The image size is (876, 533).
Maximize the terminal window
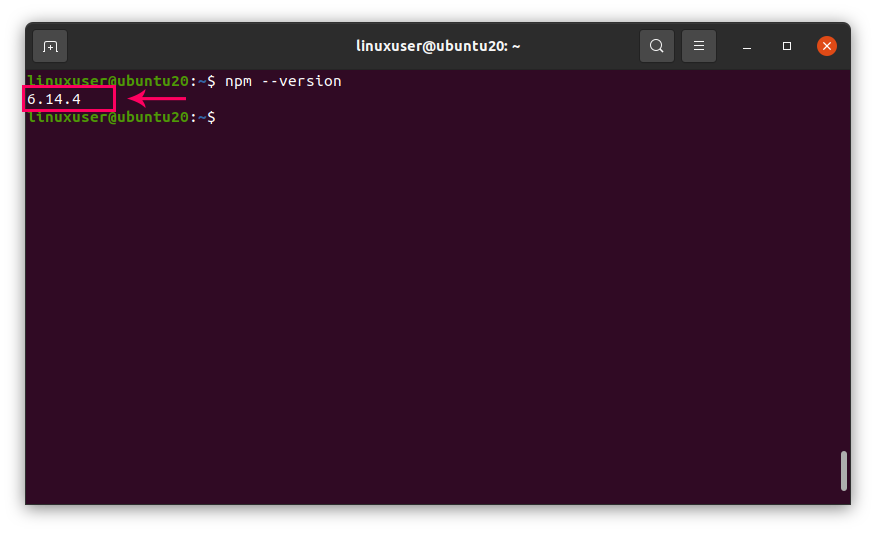(787, 46)
